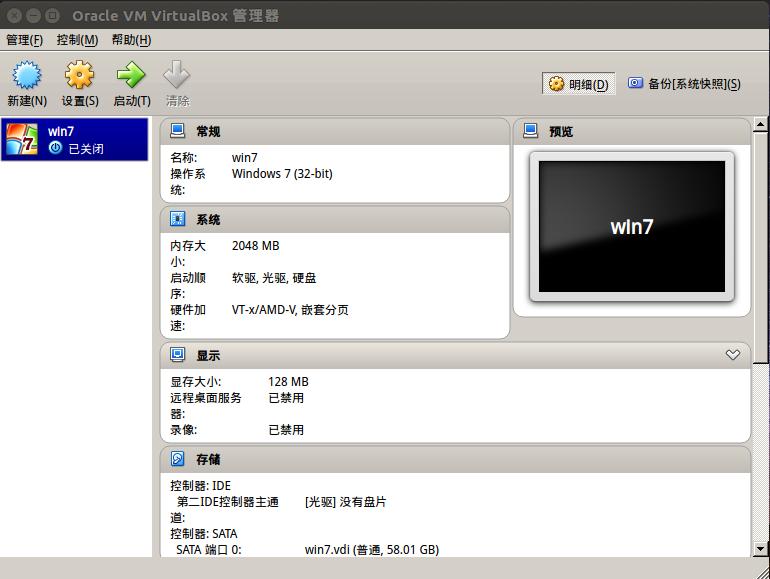Screen dimensions: 770x579
Task: Click the 'Windows 7 (32-bit)' OS value
Action: click(x=282, y=174)
